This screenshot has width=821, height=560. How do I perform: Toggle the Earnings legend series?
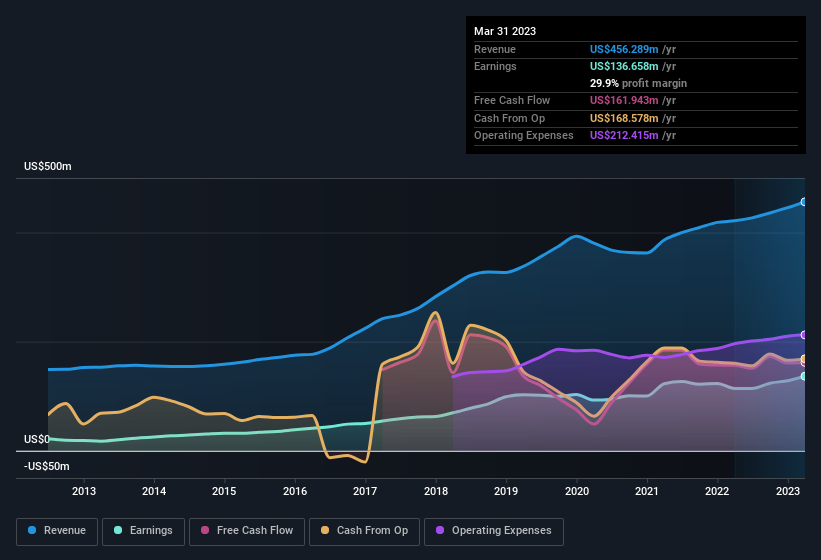click(143, 531)
